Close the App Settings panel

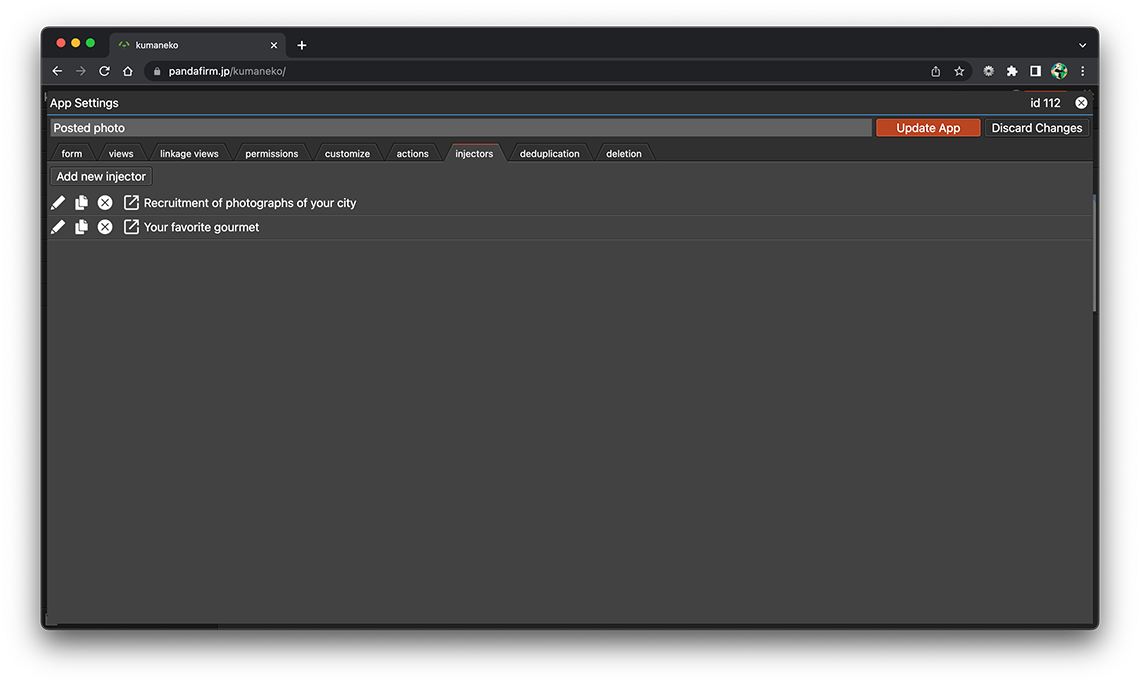pyautogui.click(x=1081, y=103)
